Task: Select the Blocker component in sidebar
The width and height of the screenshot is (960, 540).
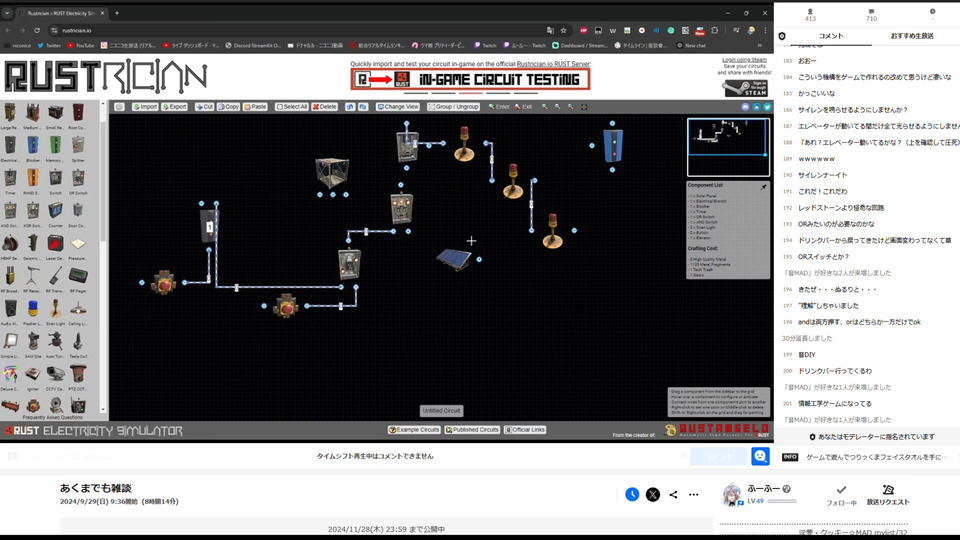Action: pos(32,147)
